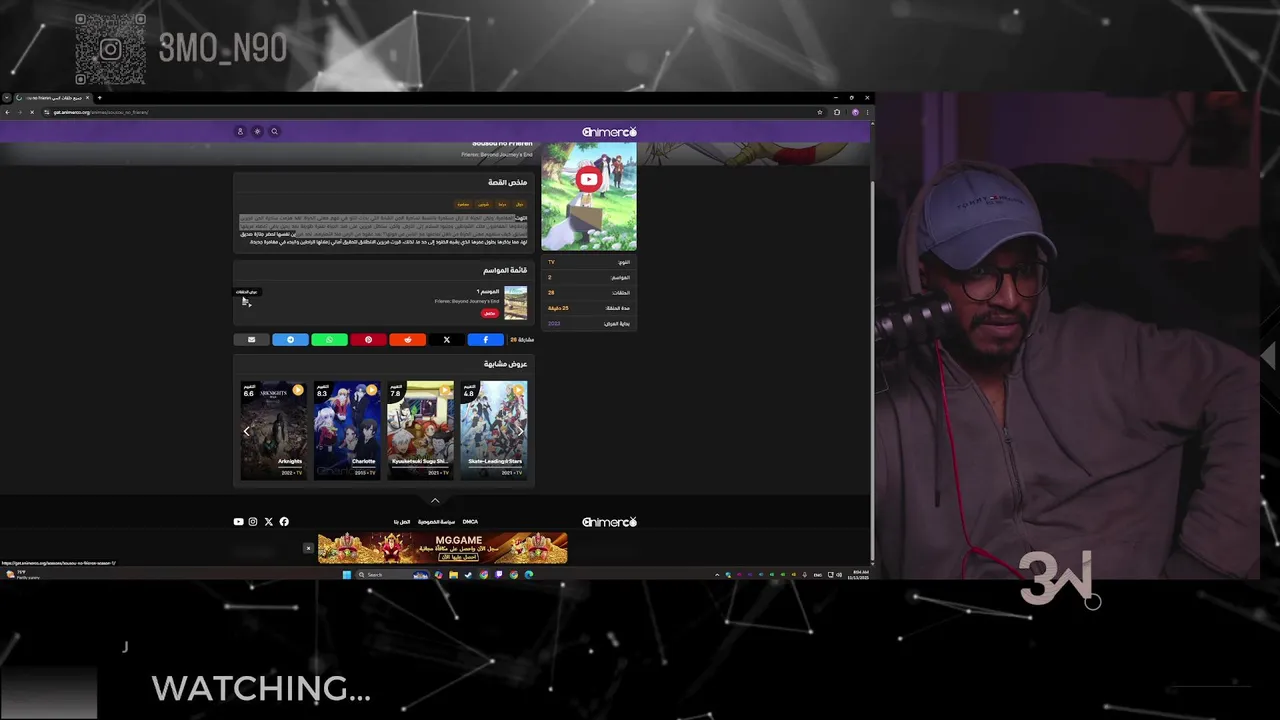Viewport: 1280px width, 720px height.
Task: Click play icon on Arknights card
Action: pyautogui.click(x=298, y=390)
